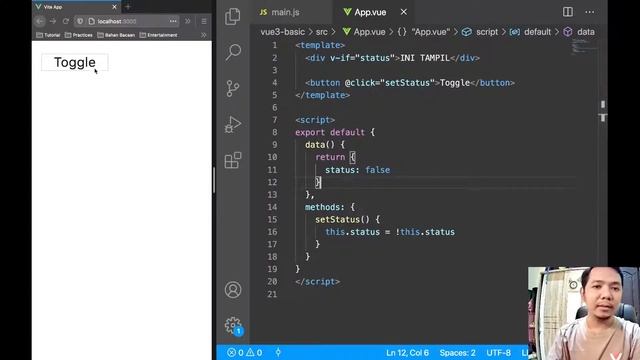Click the v-if="status" attribute
The image size is (640, 360).
coord(362,58)
